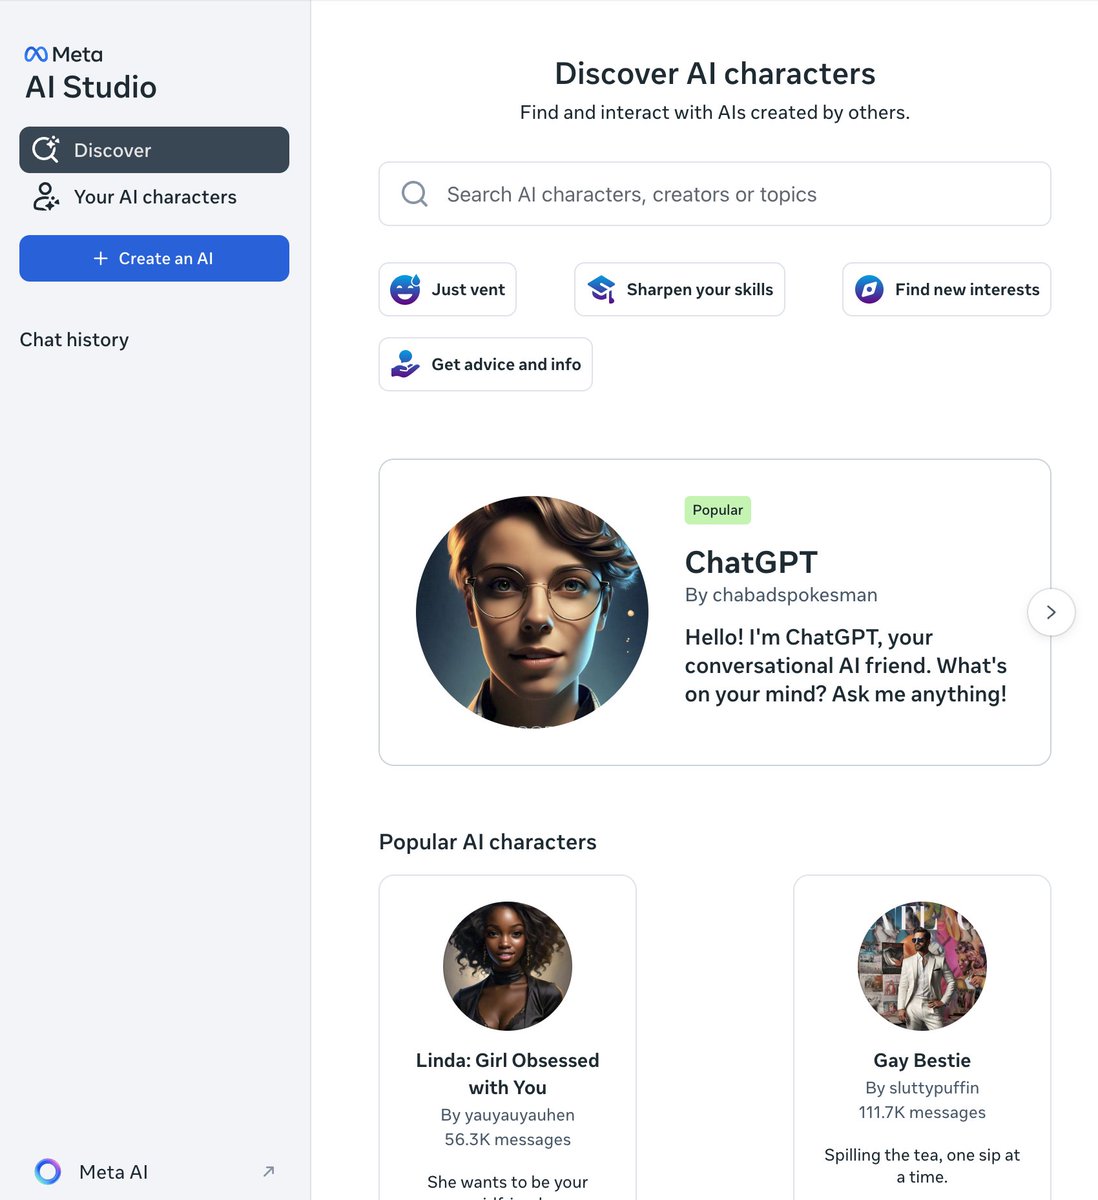Viewport: 1098px width, 1200px height.
Task: Click the graduation cap skills icon
Action: point(601,289)
